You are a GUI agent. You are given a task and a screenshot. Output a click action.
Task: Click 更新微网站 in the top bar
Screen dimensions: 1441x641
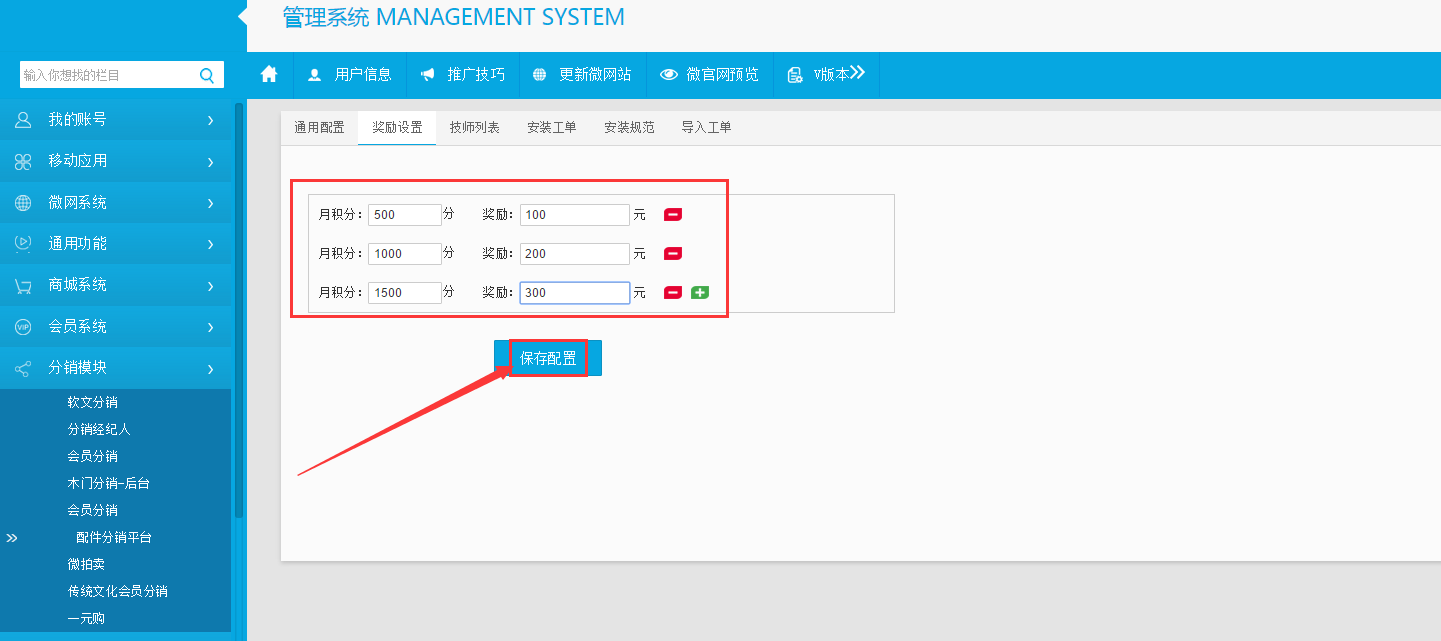pos(582,75)
